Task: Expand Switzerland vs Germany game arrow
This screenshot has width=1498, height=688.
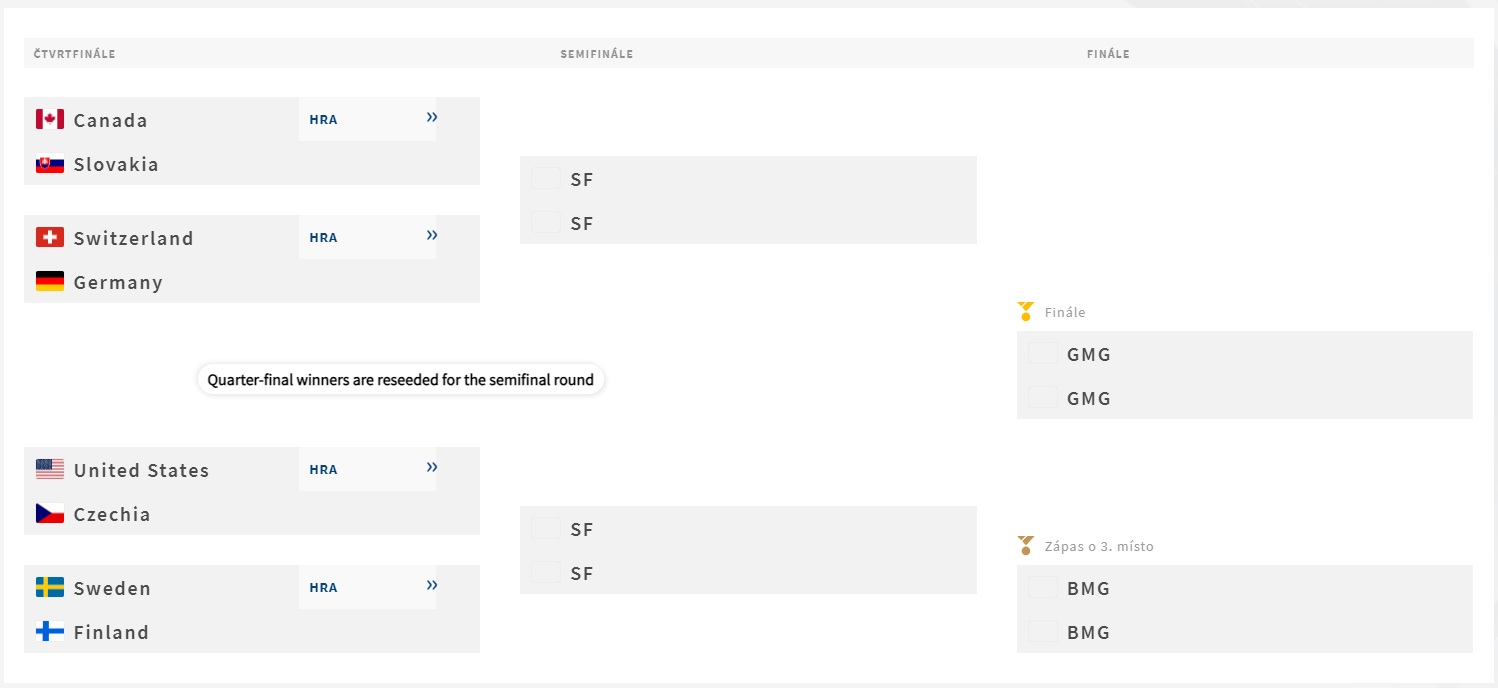Action: point(432,236)
